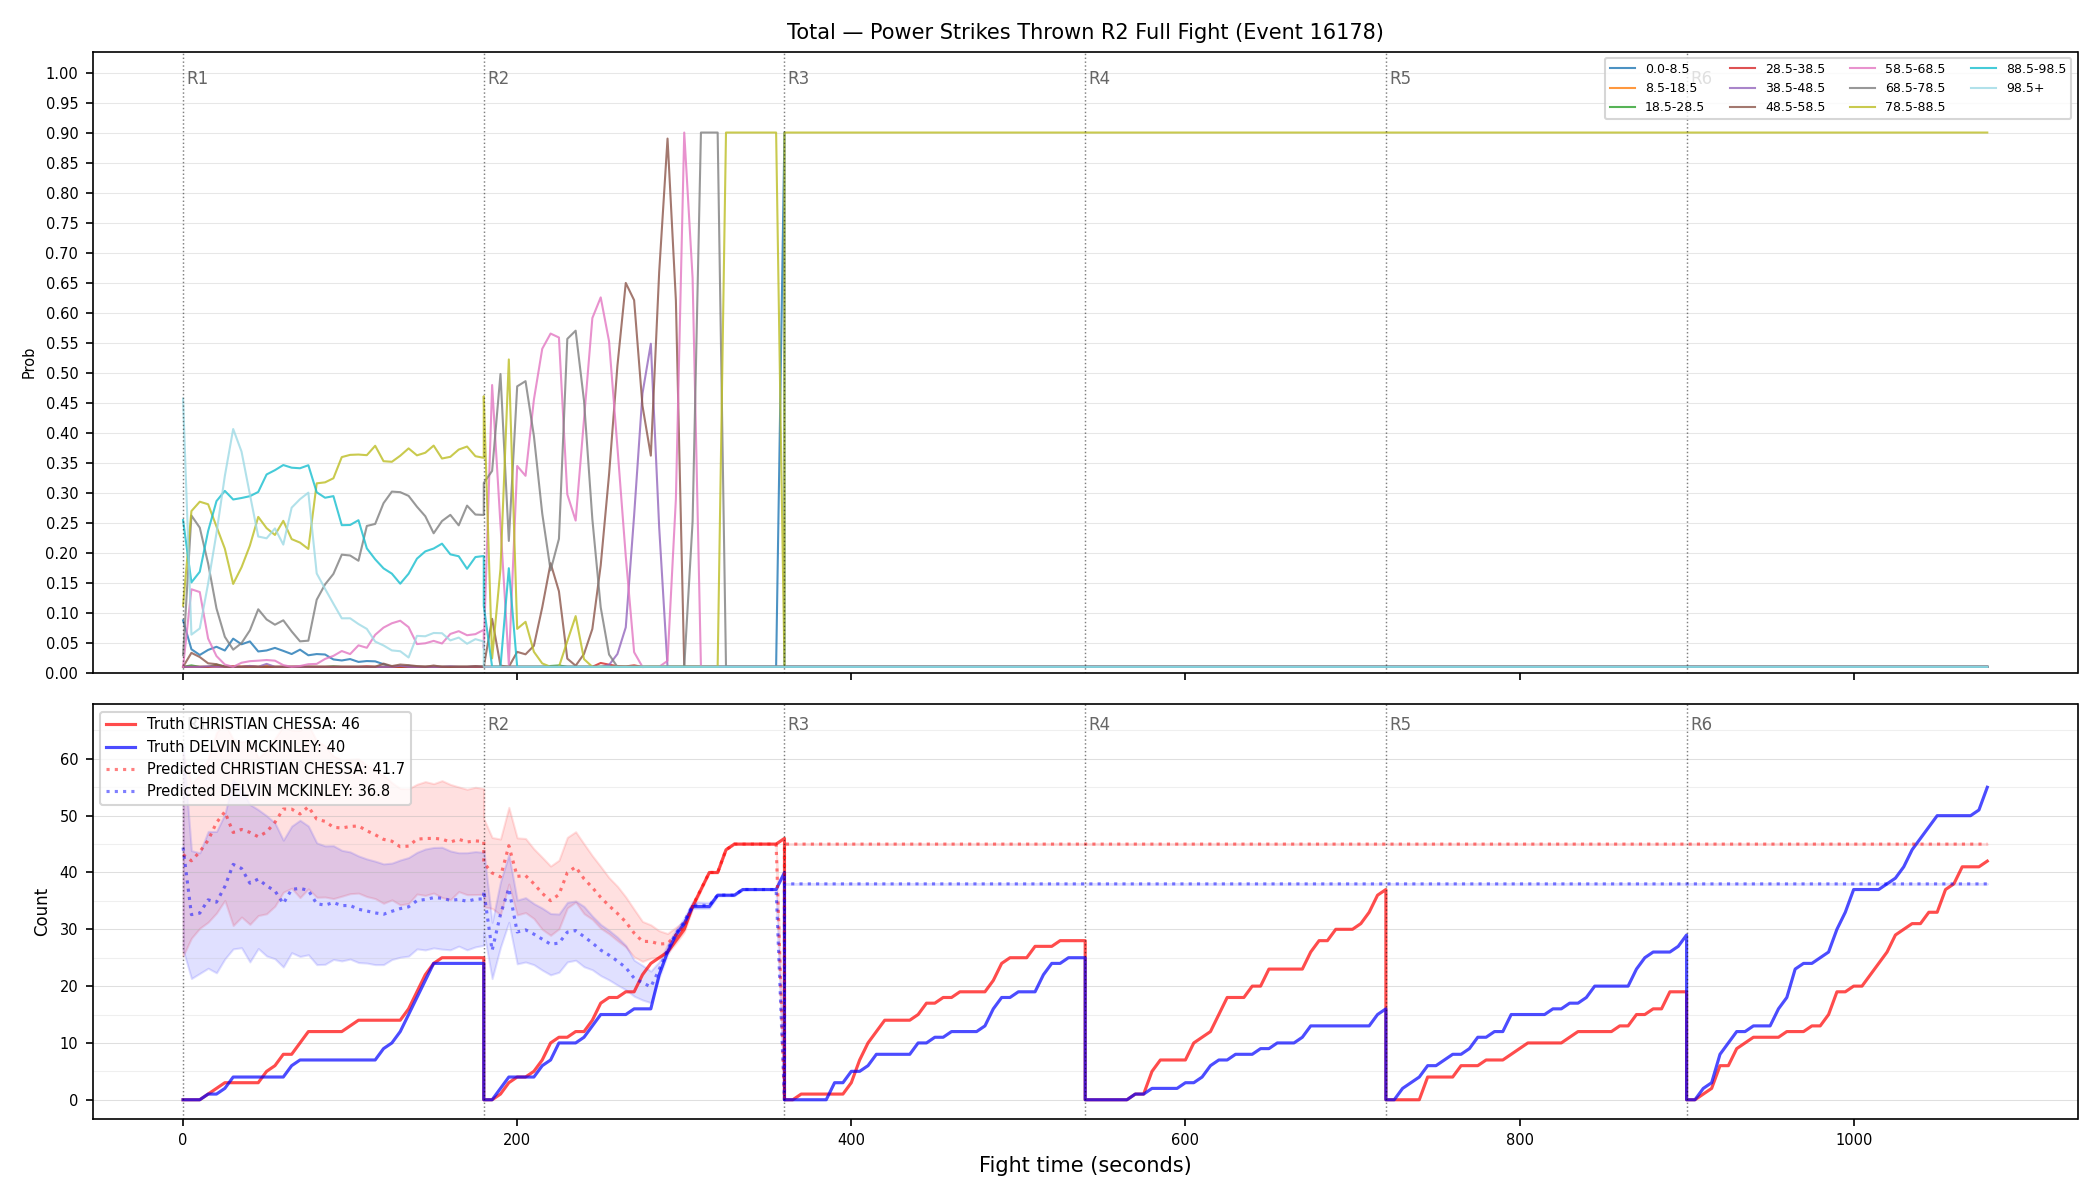Image resolution: width=2100 pixels, height=1200 pixels.
Task: Click the '40' tick on the Count axis
Action: (69, 873)
